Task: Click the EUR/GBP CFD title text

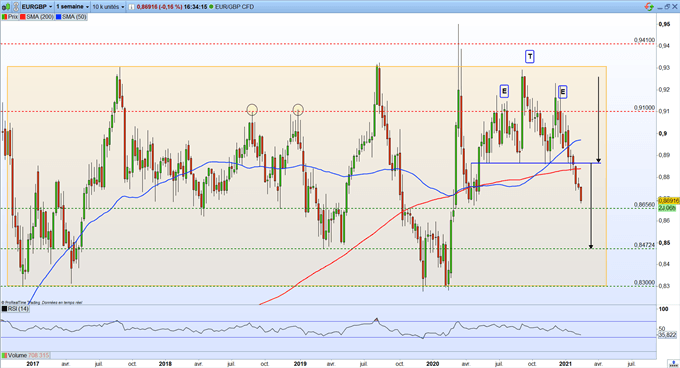Action: point(234,7)
